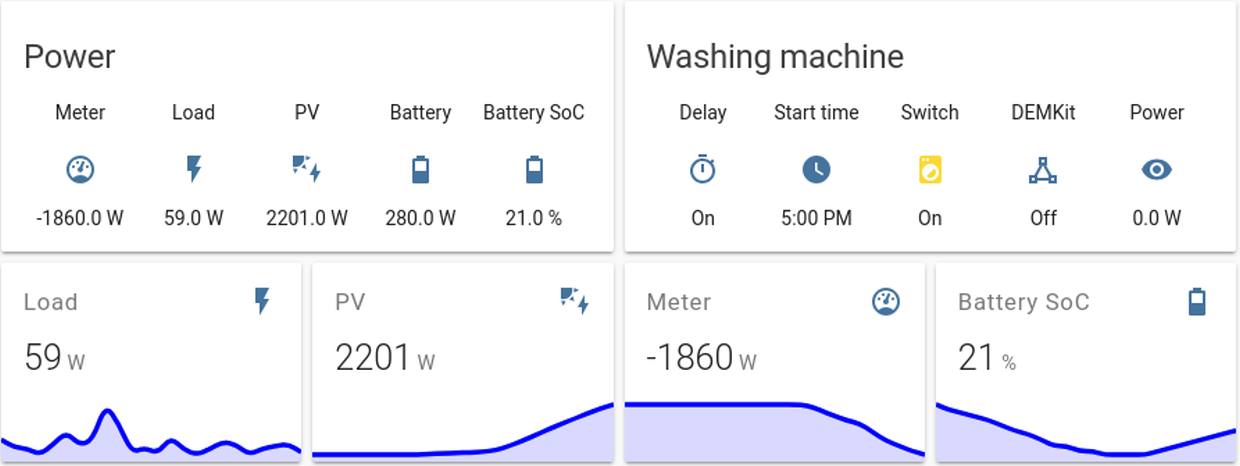Open the Battery SoC icon showing 21.0 %
Screen dimensions: 1240x466
point(534,170)
